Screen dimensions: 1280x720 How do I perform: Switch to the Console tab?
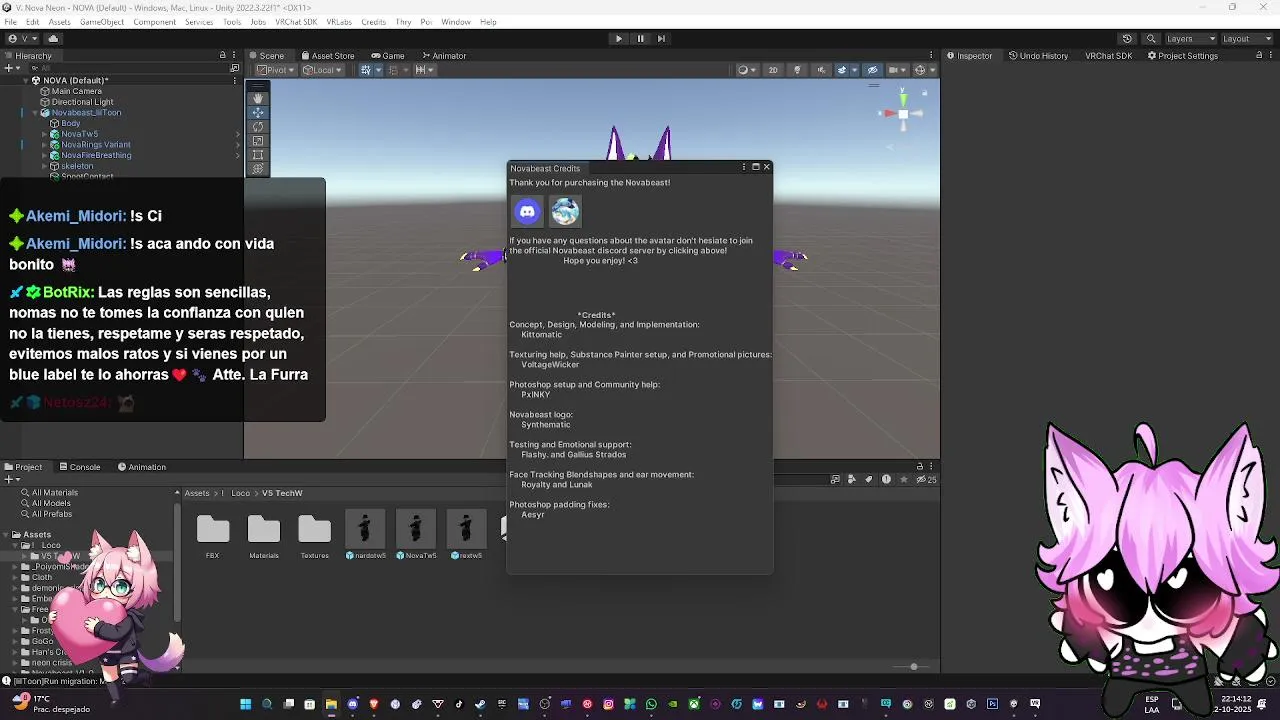pyautogui.click(x=80, y=466)
